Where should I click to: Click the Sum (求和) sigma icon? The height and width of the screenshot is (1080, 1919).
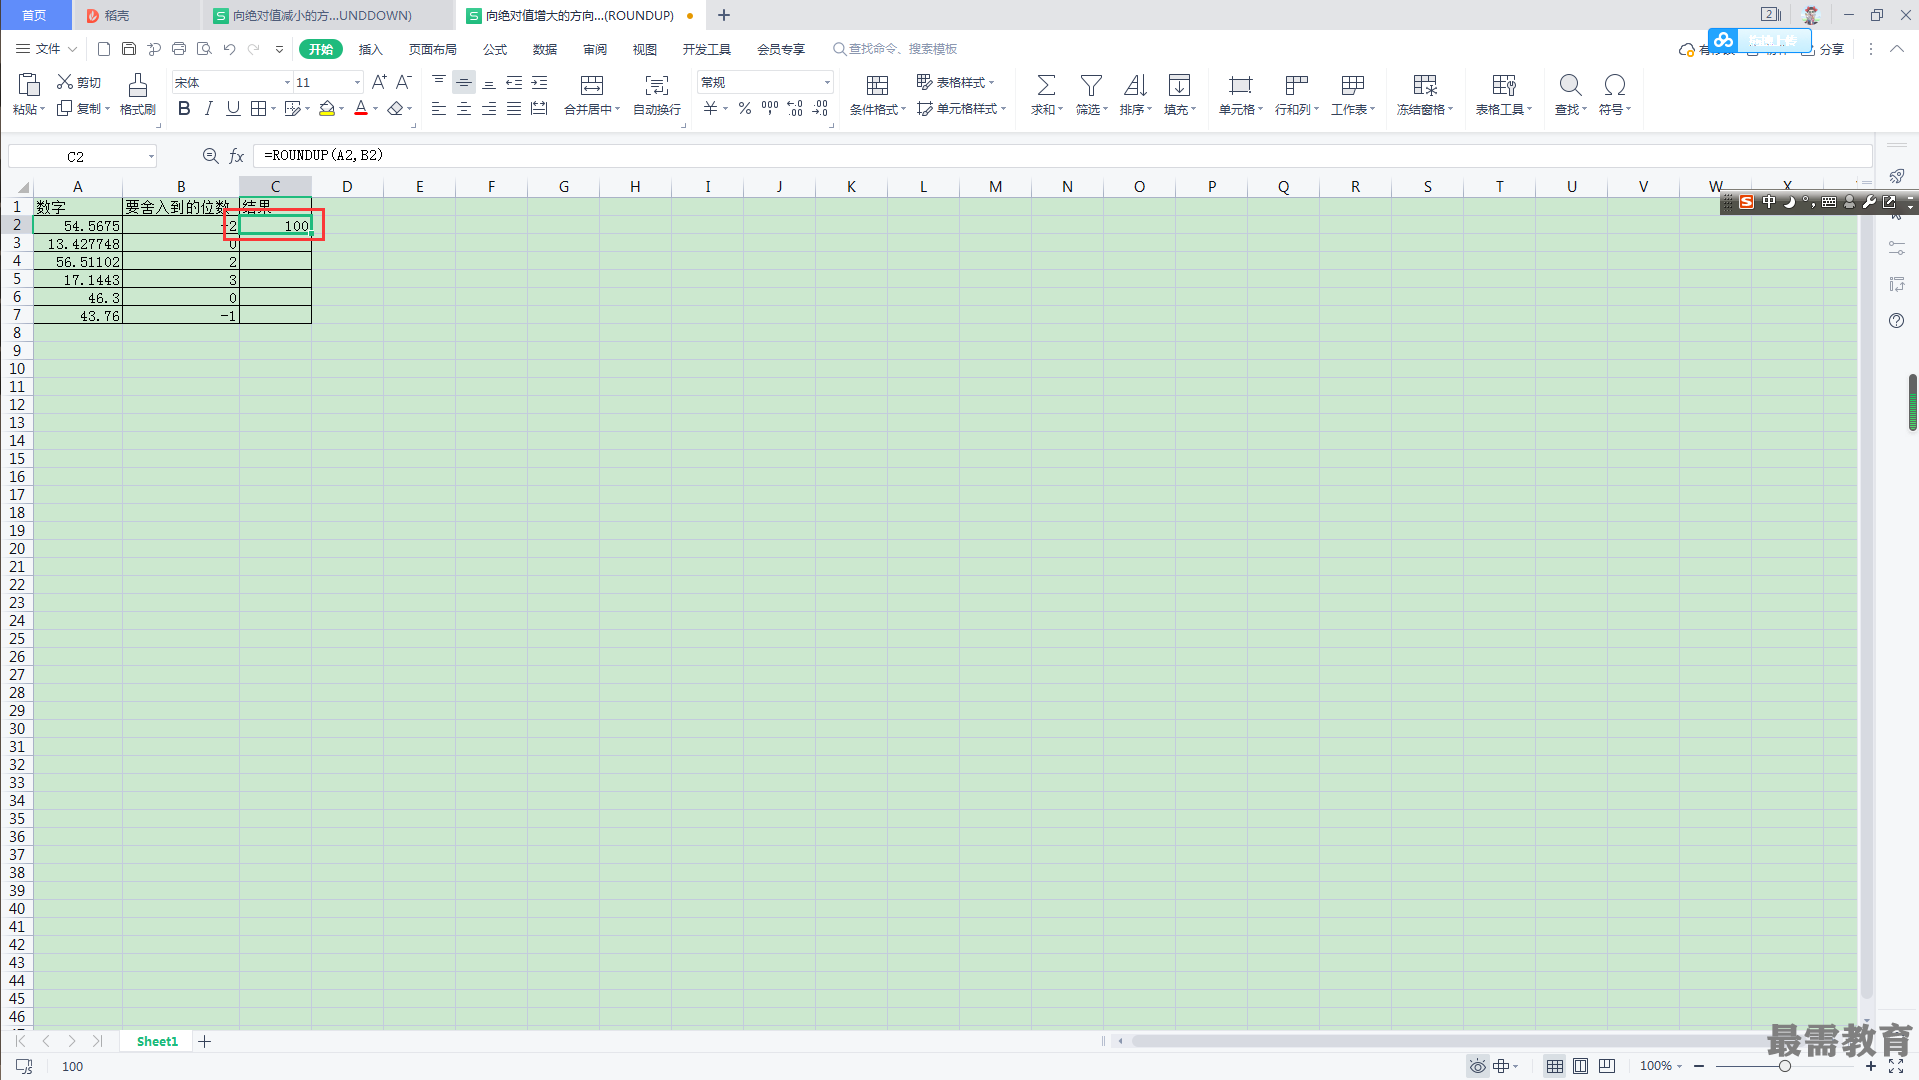point(1046,85)
